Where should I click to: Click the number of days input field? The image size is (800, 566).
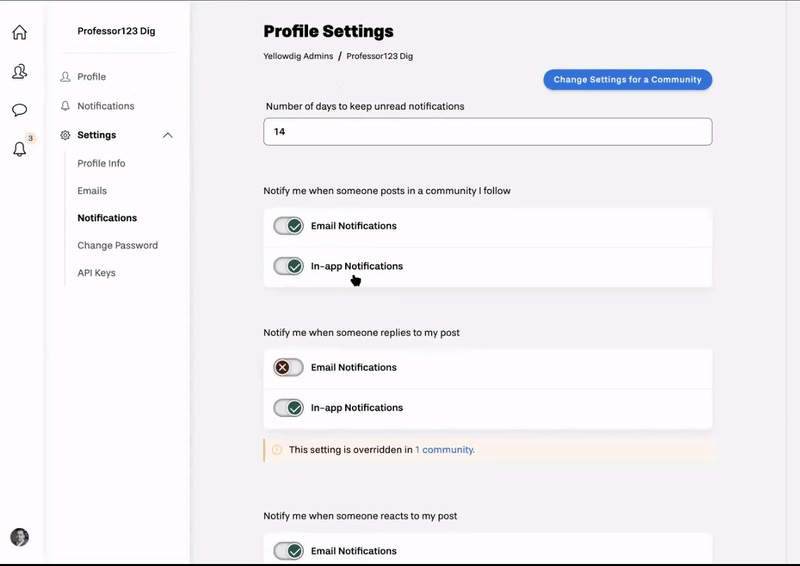pos(487,131)
